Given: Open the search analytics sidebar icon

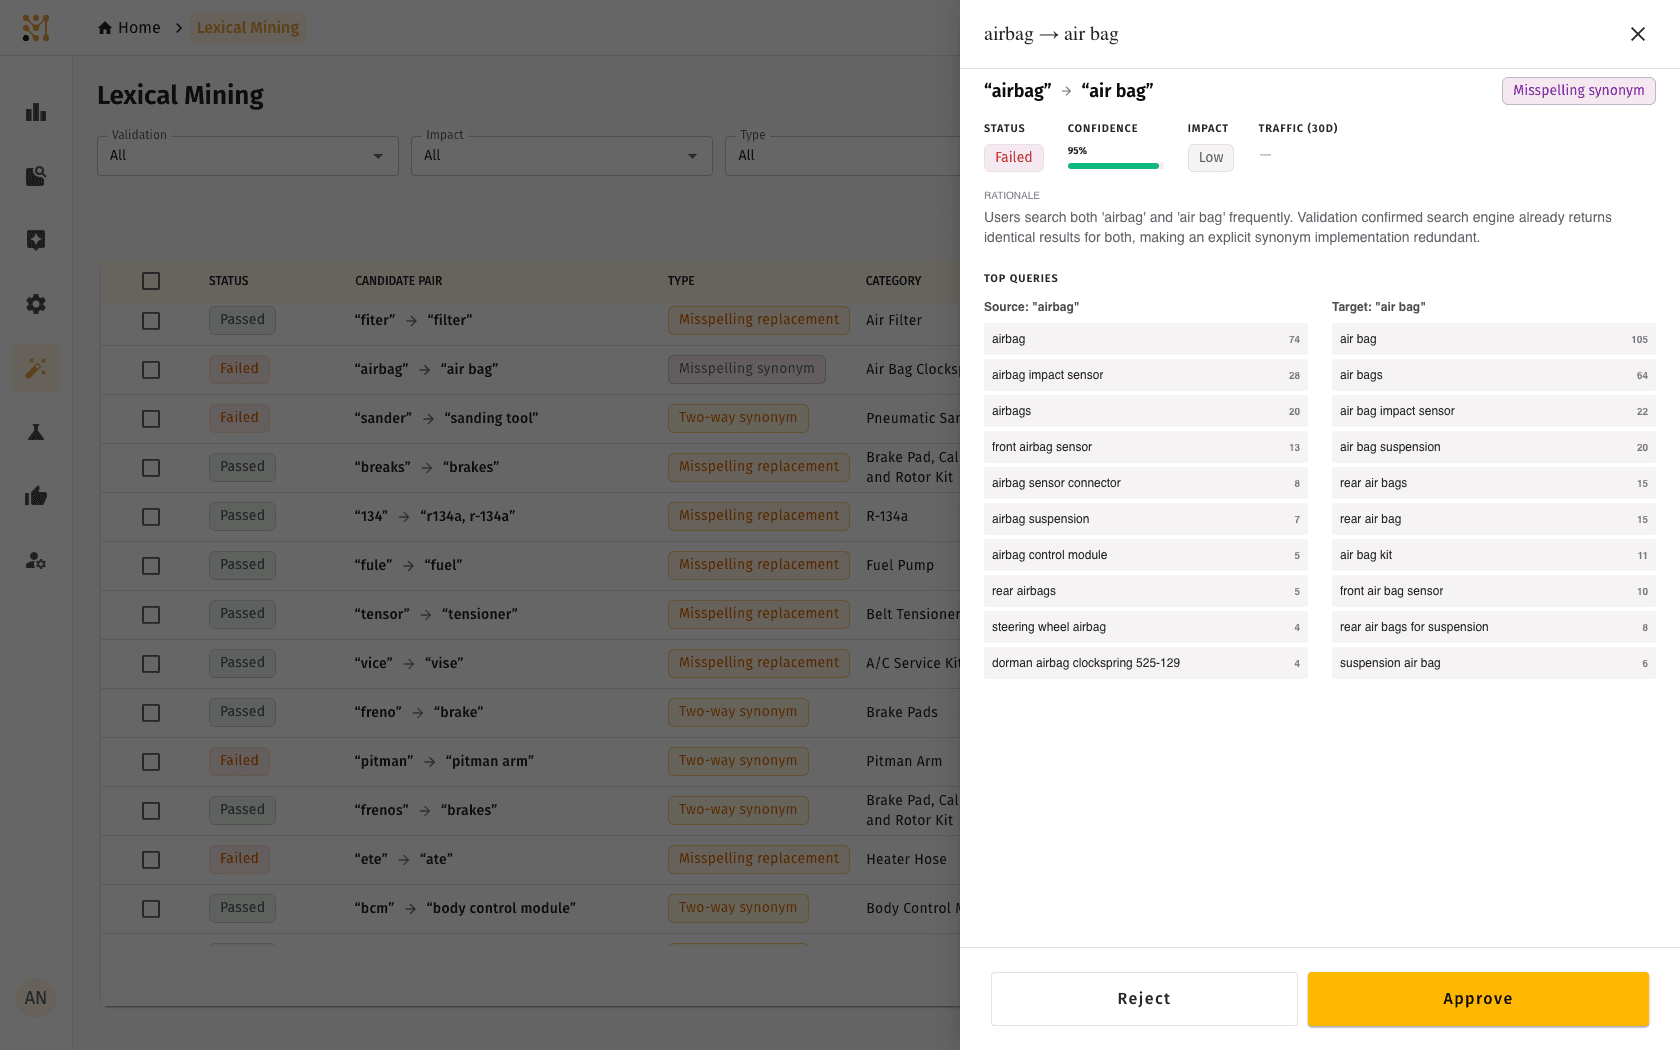Looking at the screenshot, I should click(x=36, y=176).
